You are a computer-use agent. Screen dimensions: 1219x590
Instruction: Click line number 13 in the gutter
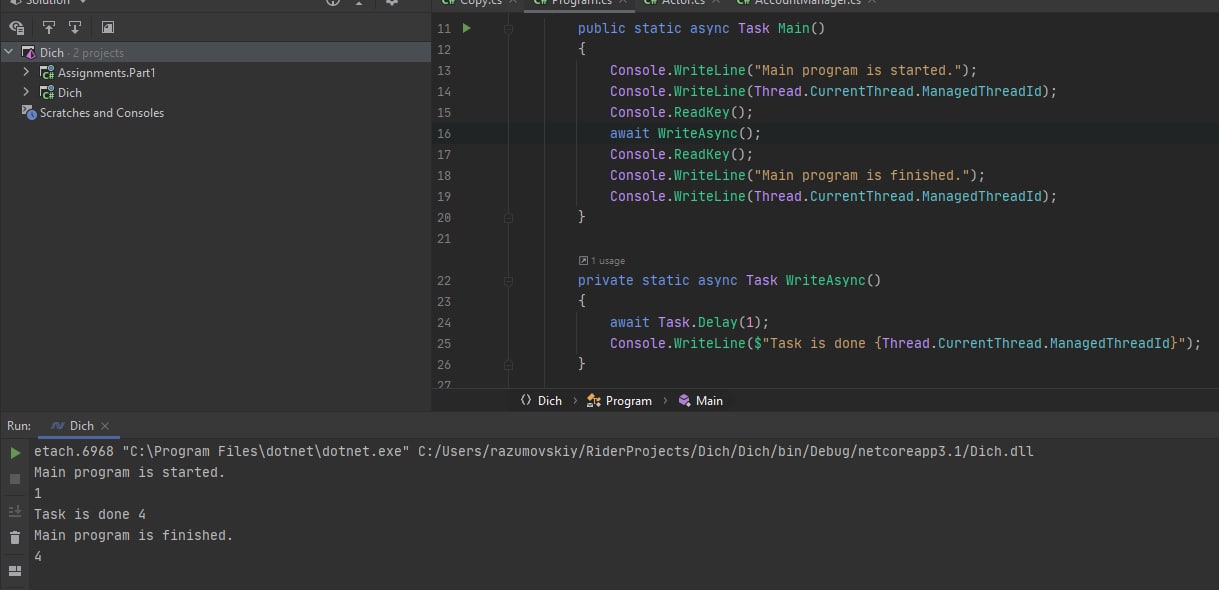[444, 70]
